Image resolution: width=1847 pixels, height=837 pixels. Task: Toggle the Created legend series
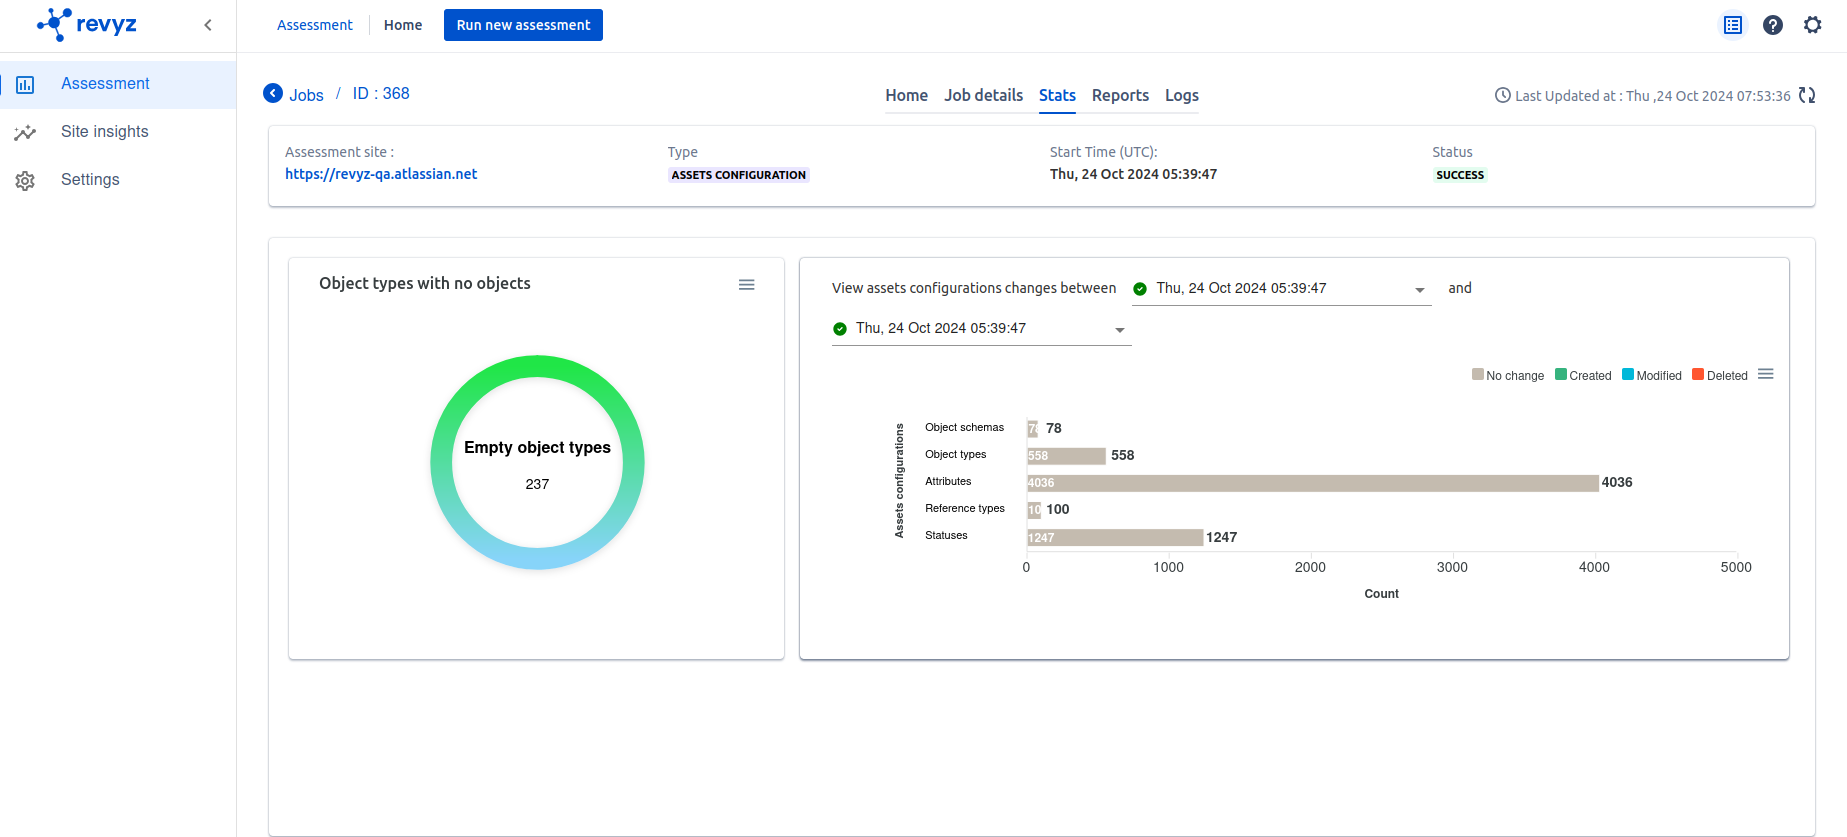[1583, 375]
